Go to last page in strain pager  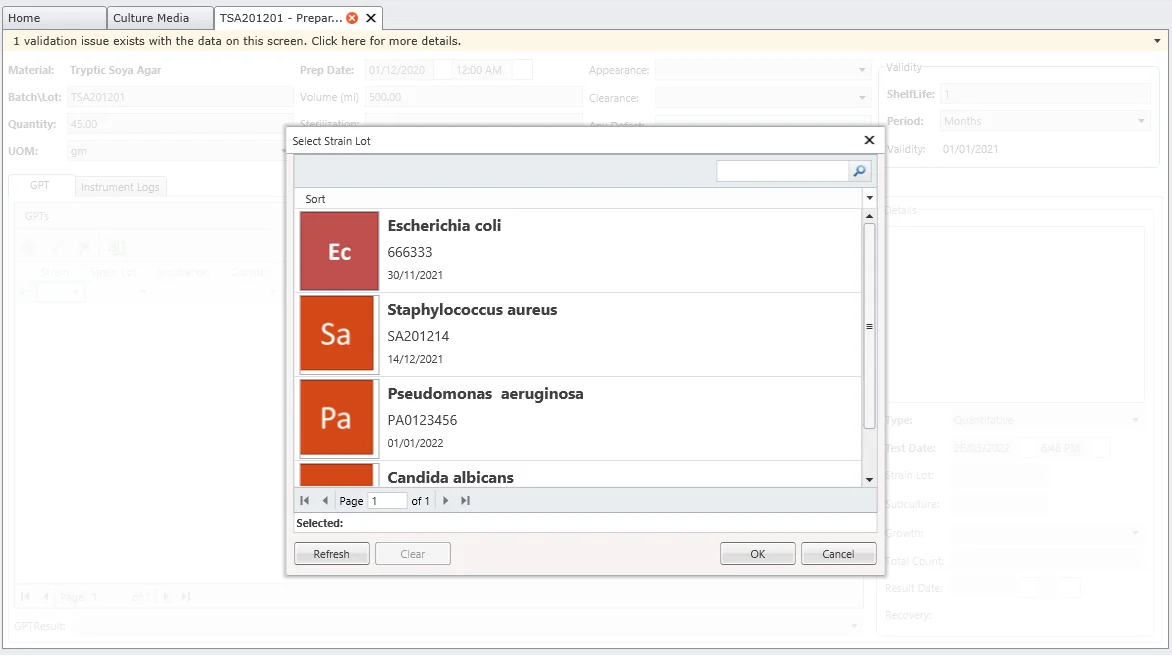click(465, 501)
